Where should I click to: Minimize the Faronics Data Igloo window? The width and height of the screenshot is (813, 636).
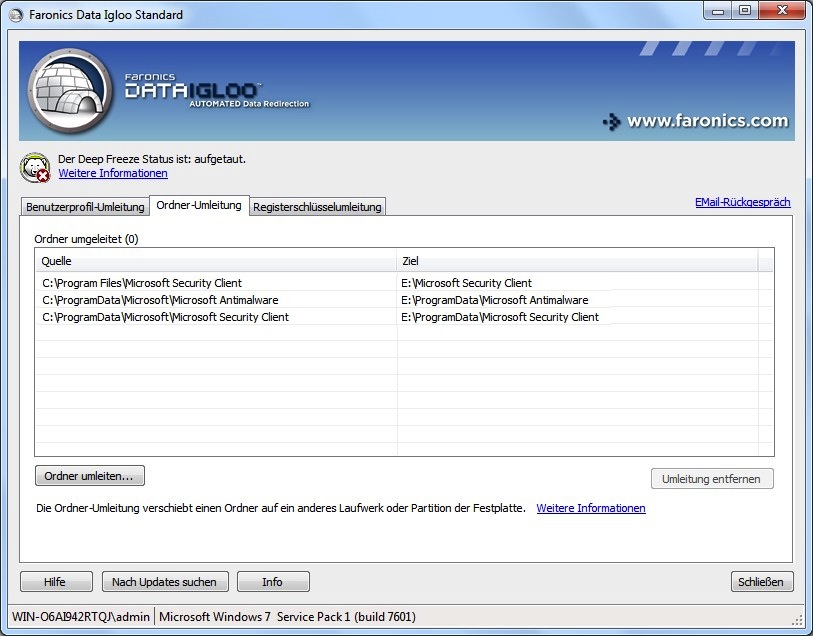[718, 11]
